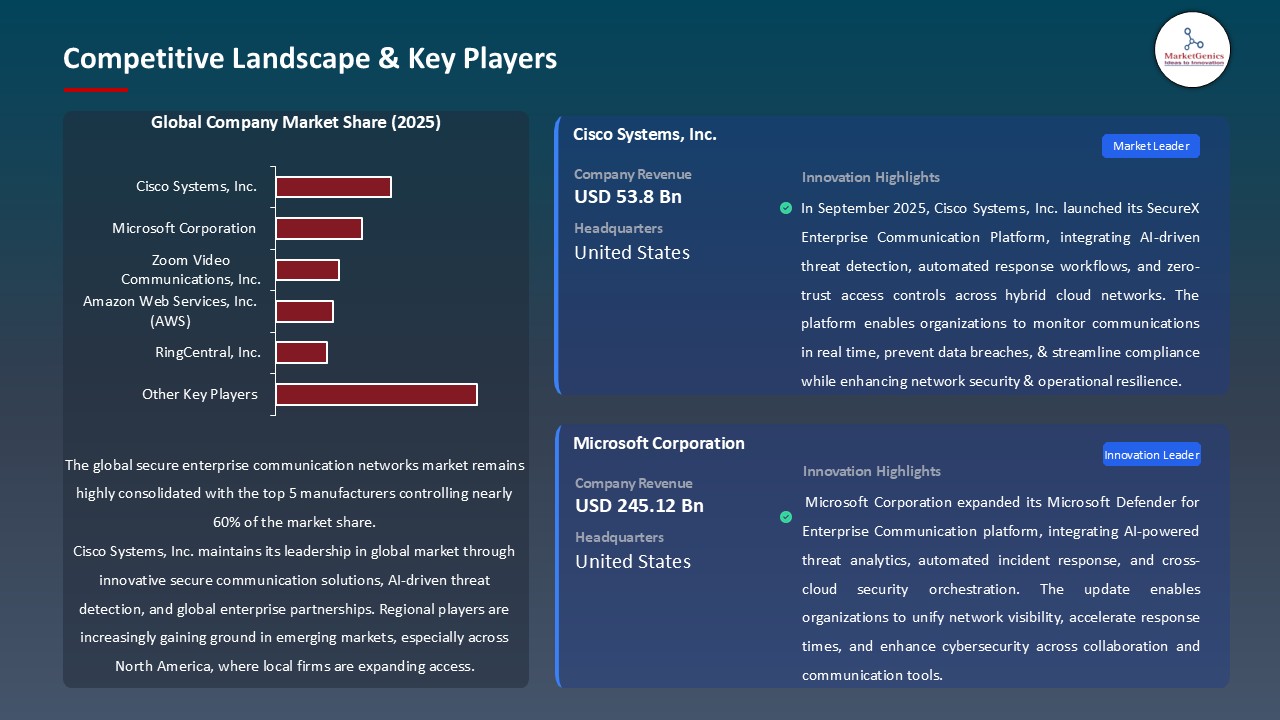Collapse the Global Company Market Share chart panel

coord(296,122)
